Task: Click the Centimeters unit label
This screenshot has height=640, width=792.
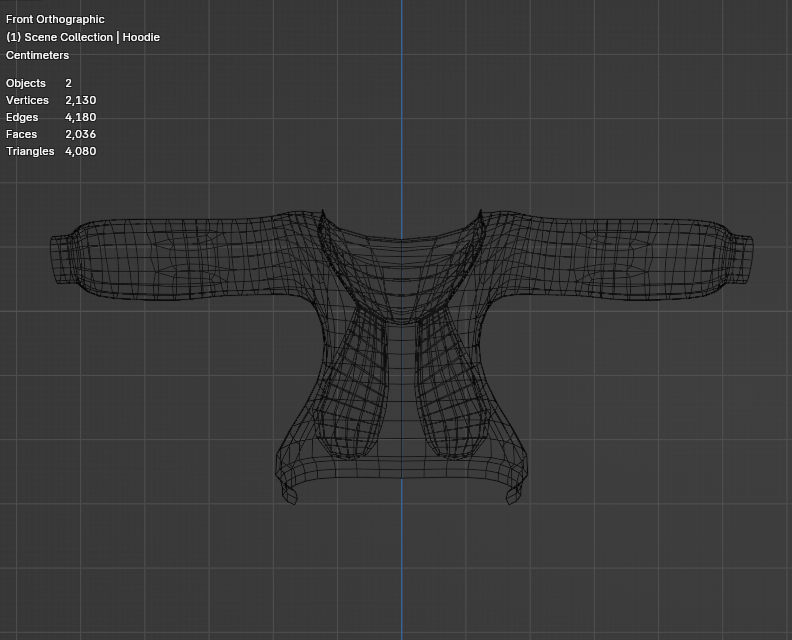Action: point(37,55)
